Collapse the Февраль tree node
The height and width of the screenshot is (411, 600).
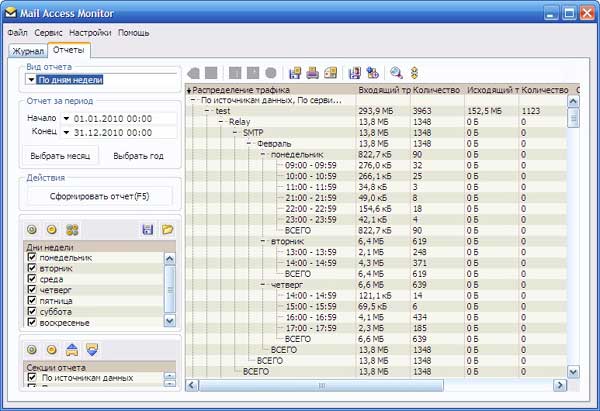click(249, 144)
